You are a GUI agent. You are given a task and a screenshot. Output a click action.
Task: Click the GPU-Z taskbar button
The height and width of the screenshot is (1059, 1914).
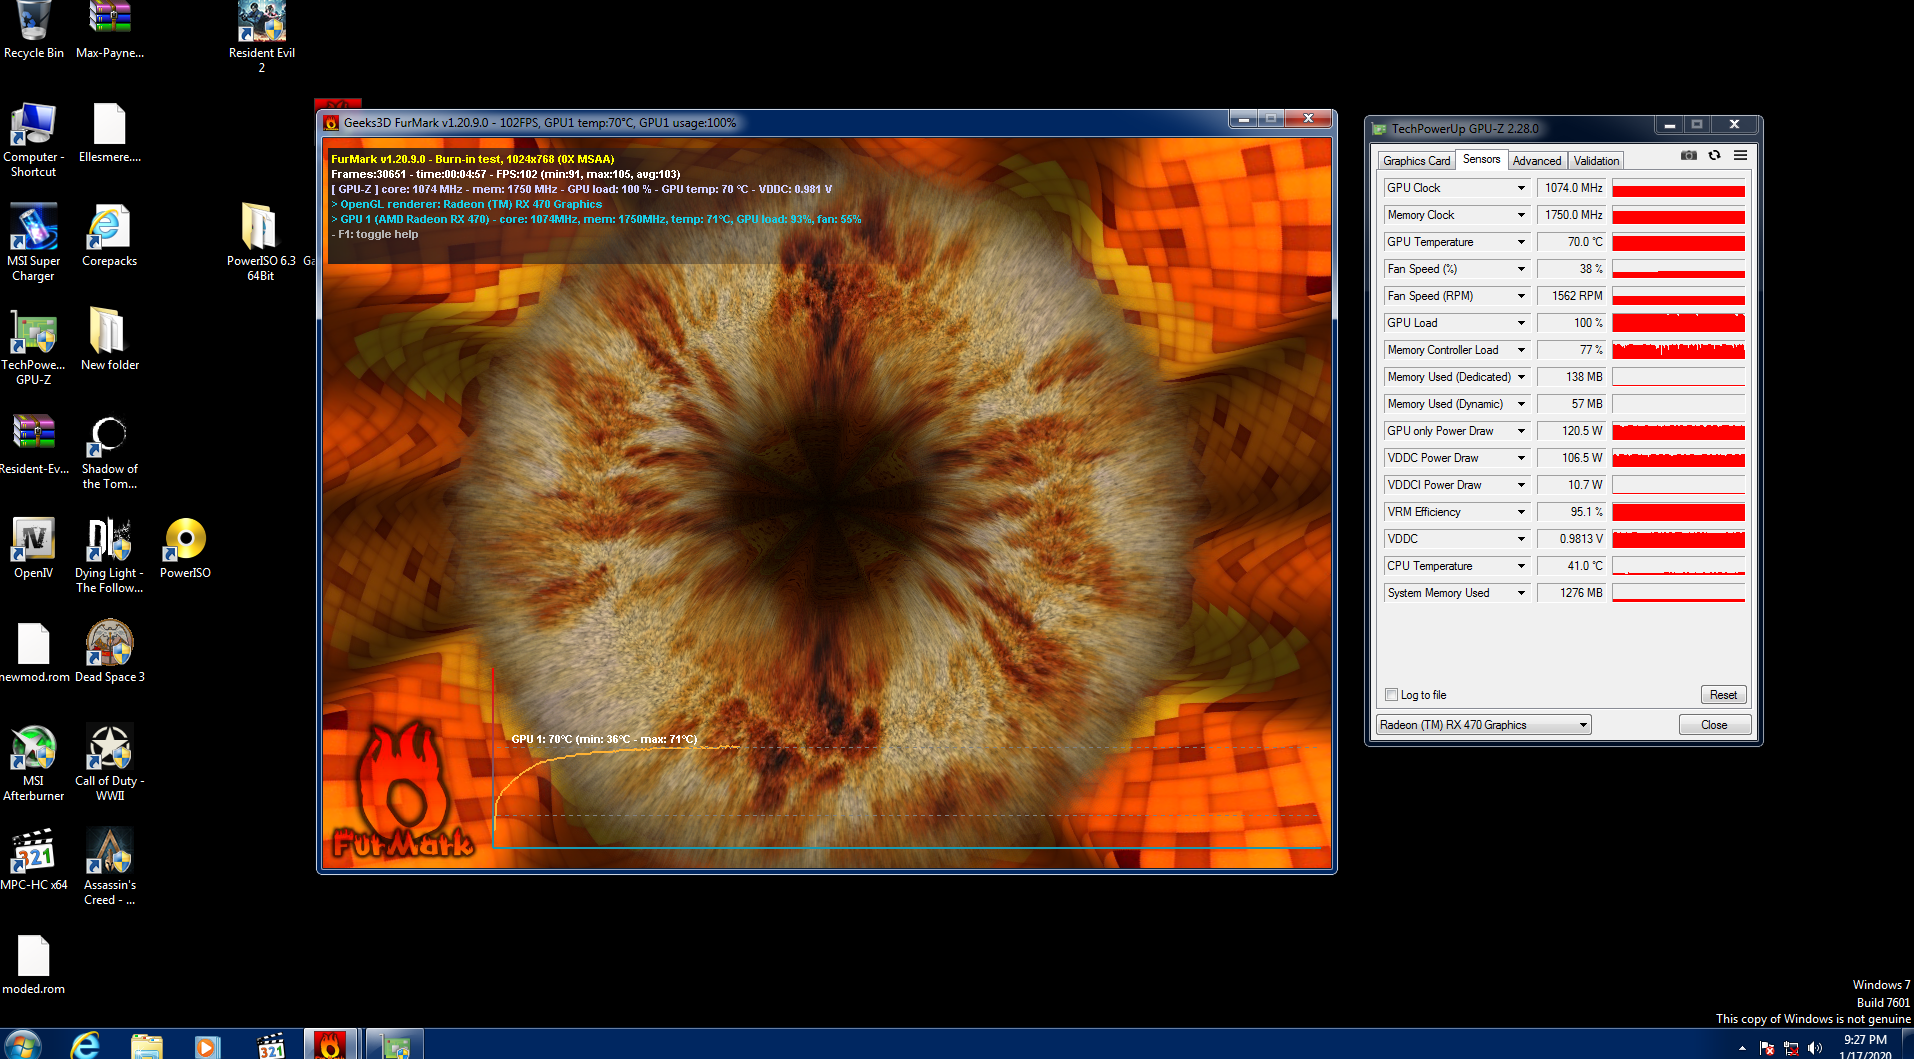[x=396, y=1045]
